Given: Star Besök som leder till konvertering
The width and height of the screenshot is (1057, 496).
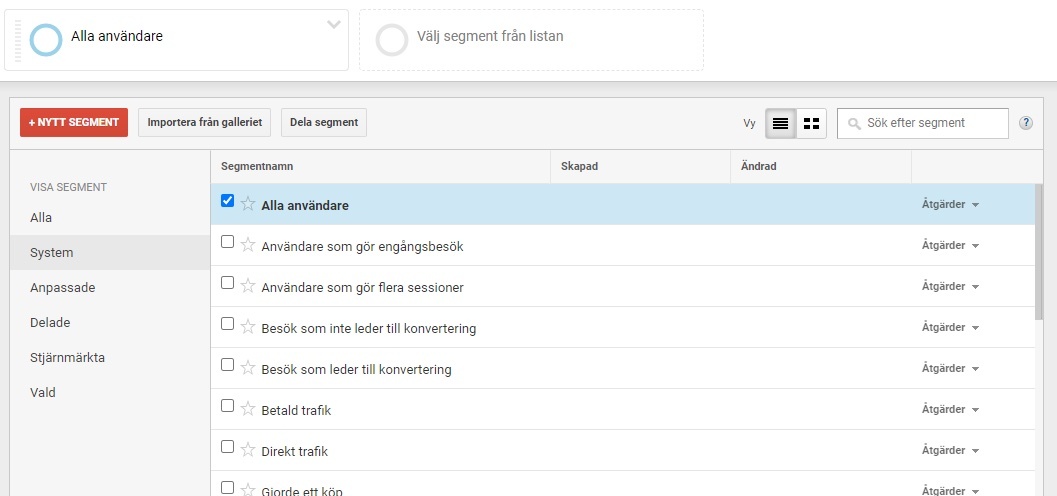Looking at the screenshot, I should pyautogui.click(x=248, y=368).
